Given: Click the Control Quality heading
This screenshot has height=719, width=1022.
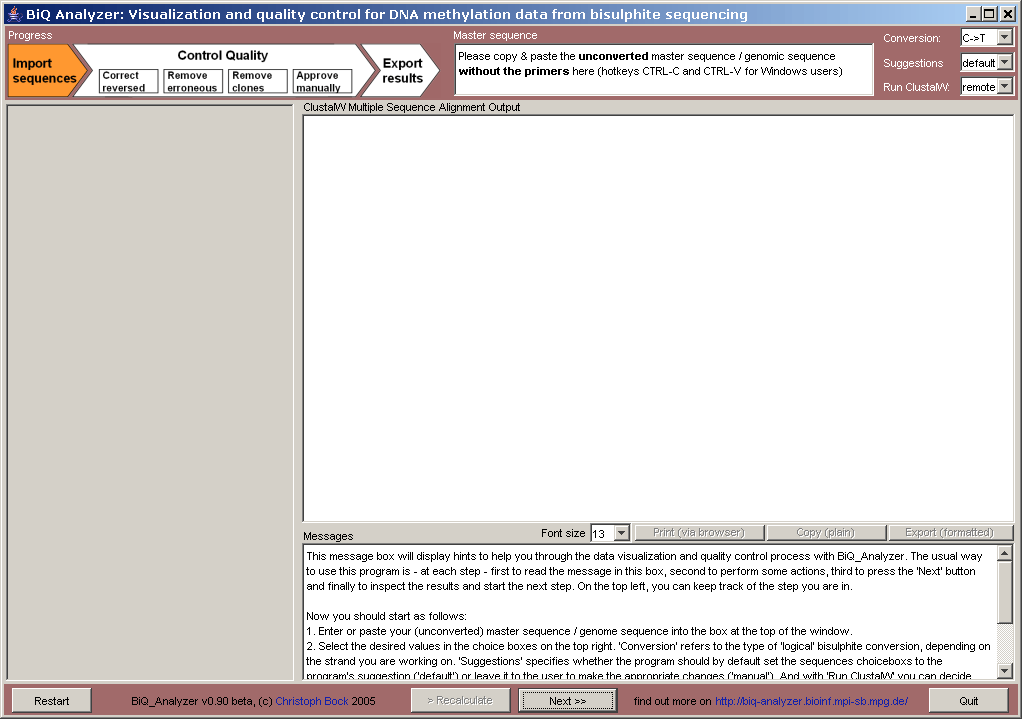Looking at the screenshot, I should [222, 55].
